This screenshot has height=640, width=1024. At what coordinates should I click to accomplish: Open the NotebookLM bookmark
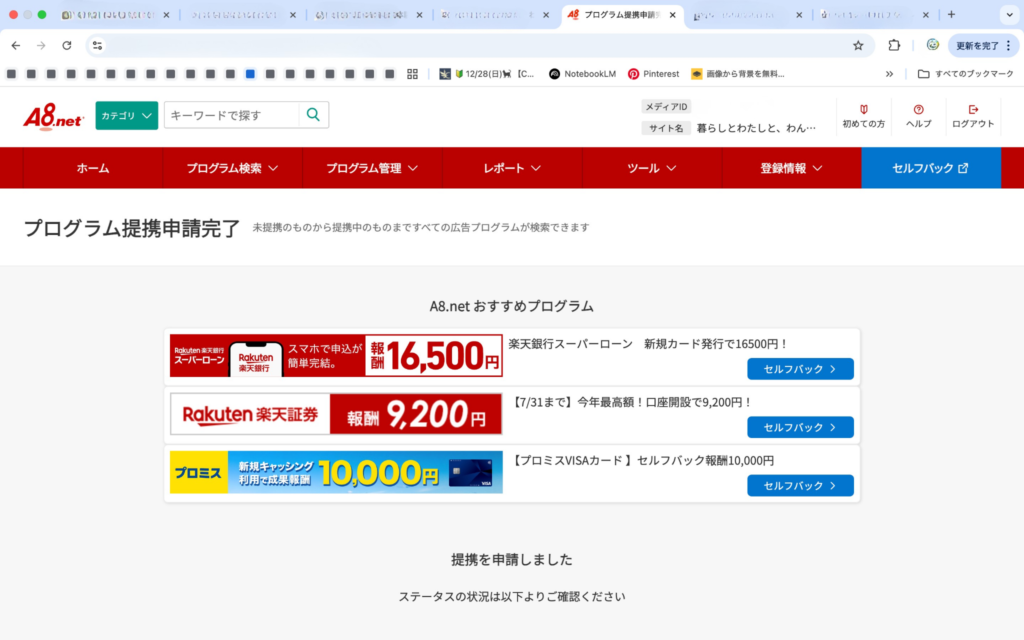coord(583,74)
